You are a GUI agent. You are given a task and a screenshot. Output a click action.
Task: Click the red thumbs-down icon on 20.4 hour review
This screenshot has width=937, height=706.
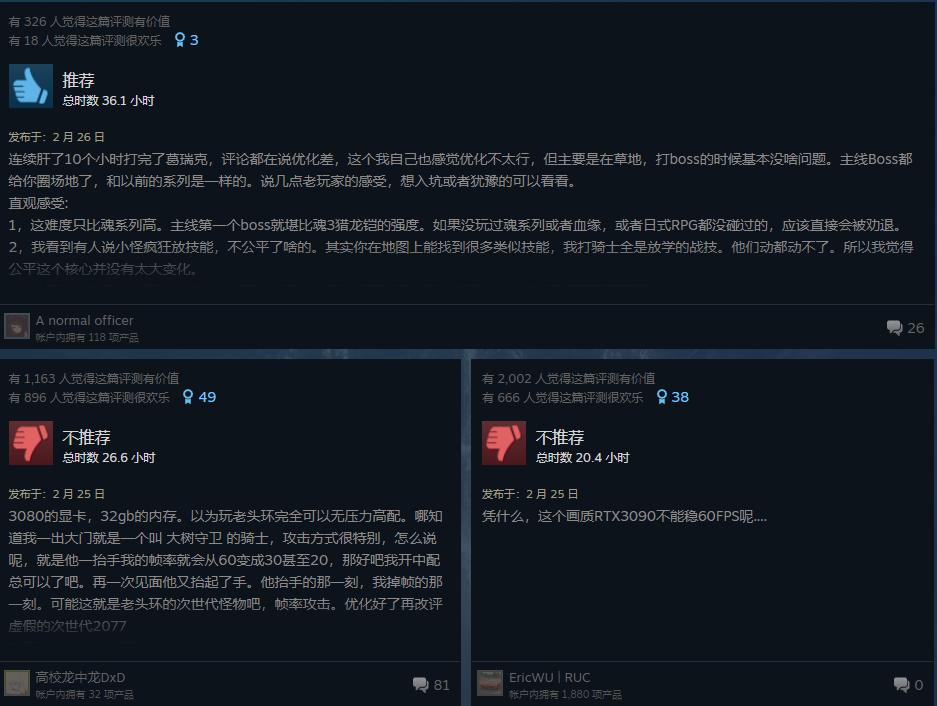coord(504,443)
